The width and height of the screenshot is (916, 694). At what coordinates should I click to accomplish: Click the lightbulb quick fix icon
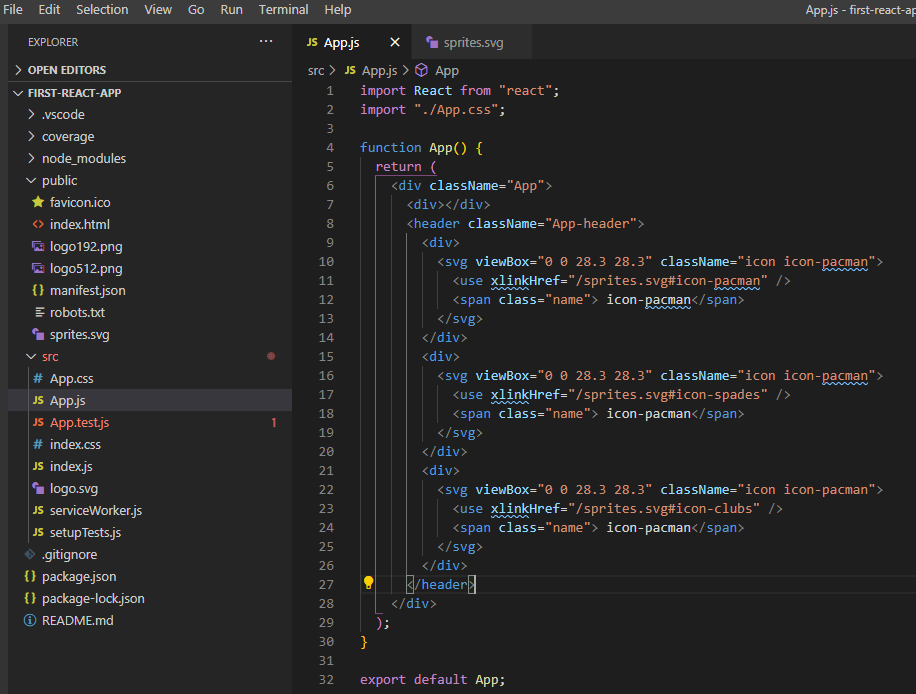pyautogui.click(x=368, y=583)
